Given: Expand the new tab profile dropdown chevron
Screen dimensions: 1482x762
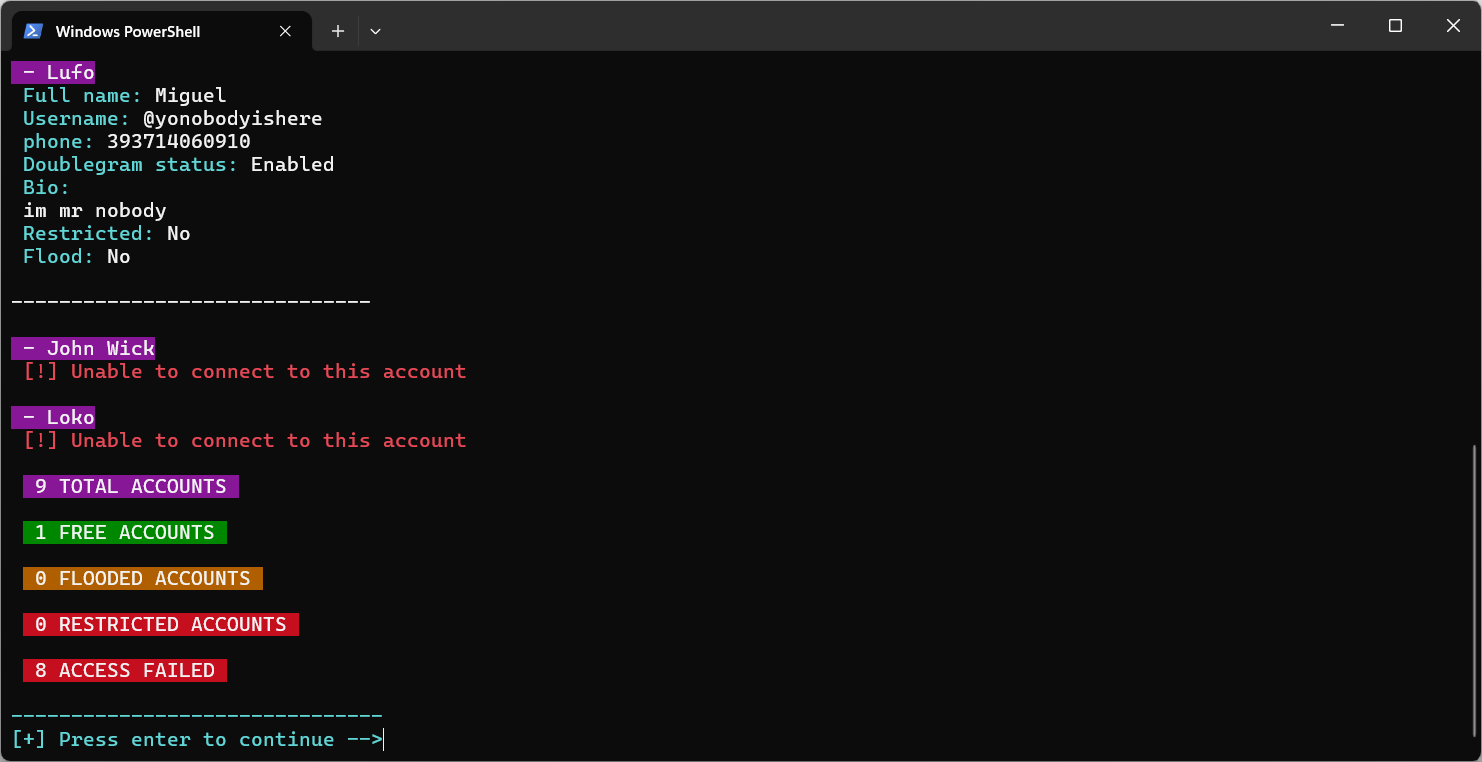Looking at the screenshot, I should (x=375, y=31).
